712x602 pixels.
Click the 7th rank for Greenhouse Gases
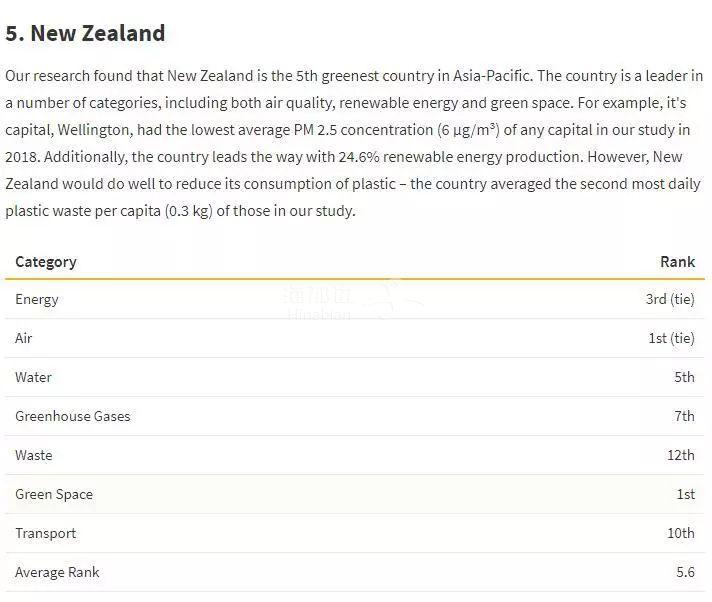pyautogui.click(x=684, y=416)
